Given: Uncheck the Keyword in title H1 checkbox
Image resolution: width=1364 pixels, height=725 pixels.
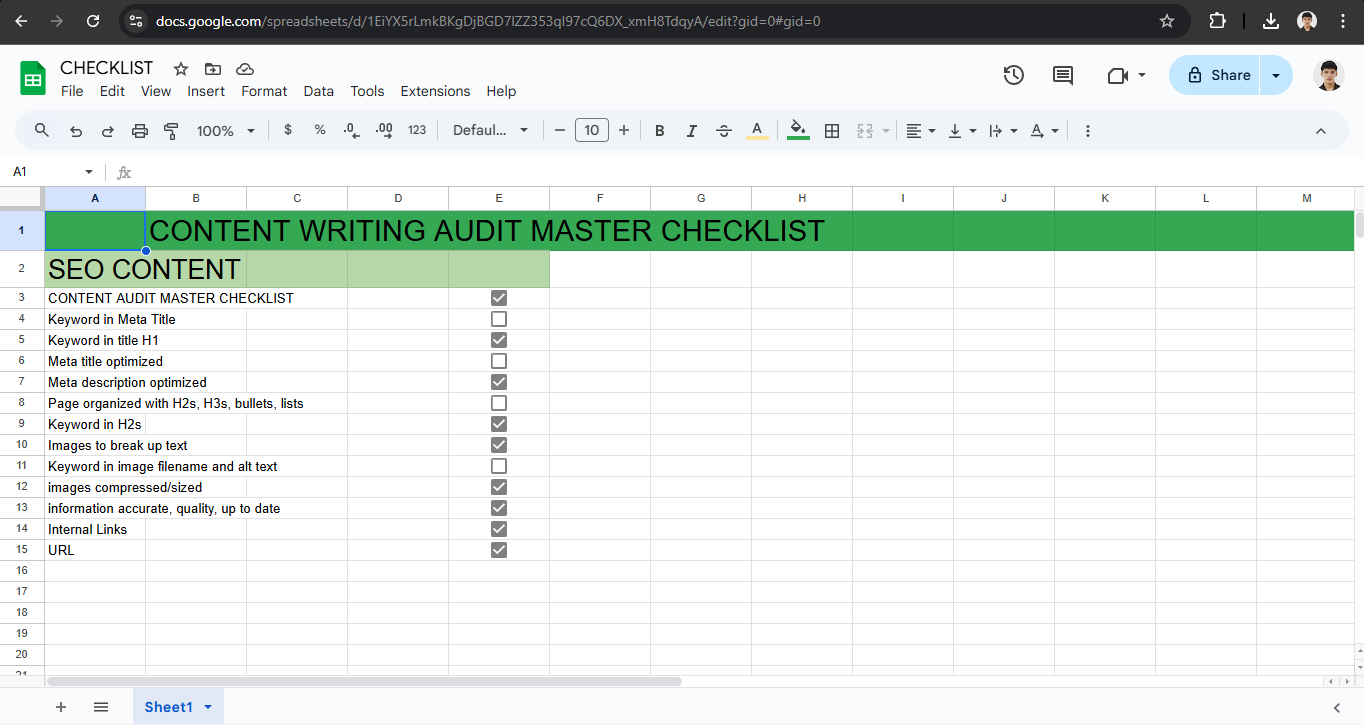Looking at the screenshot, I should [x=499, y=340].
